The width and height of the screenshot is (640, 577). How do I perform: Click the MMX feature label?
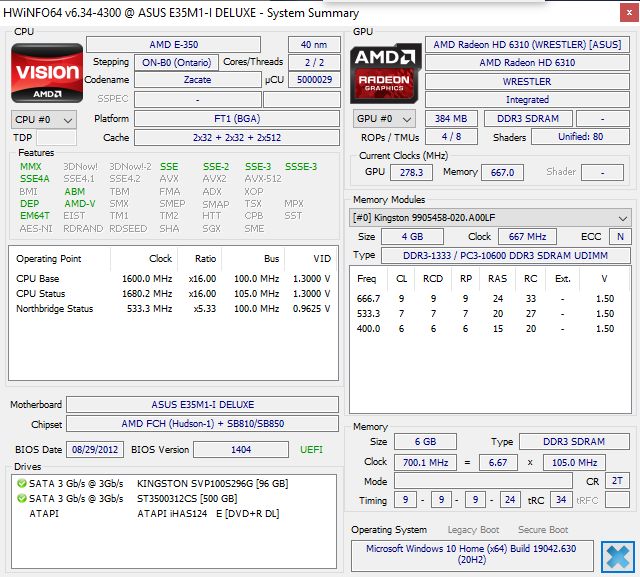pos(31,166)
